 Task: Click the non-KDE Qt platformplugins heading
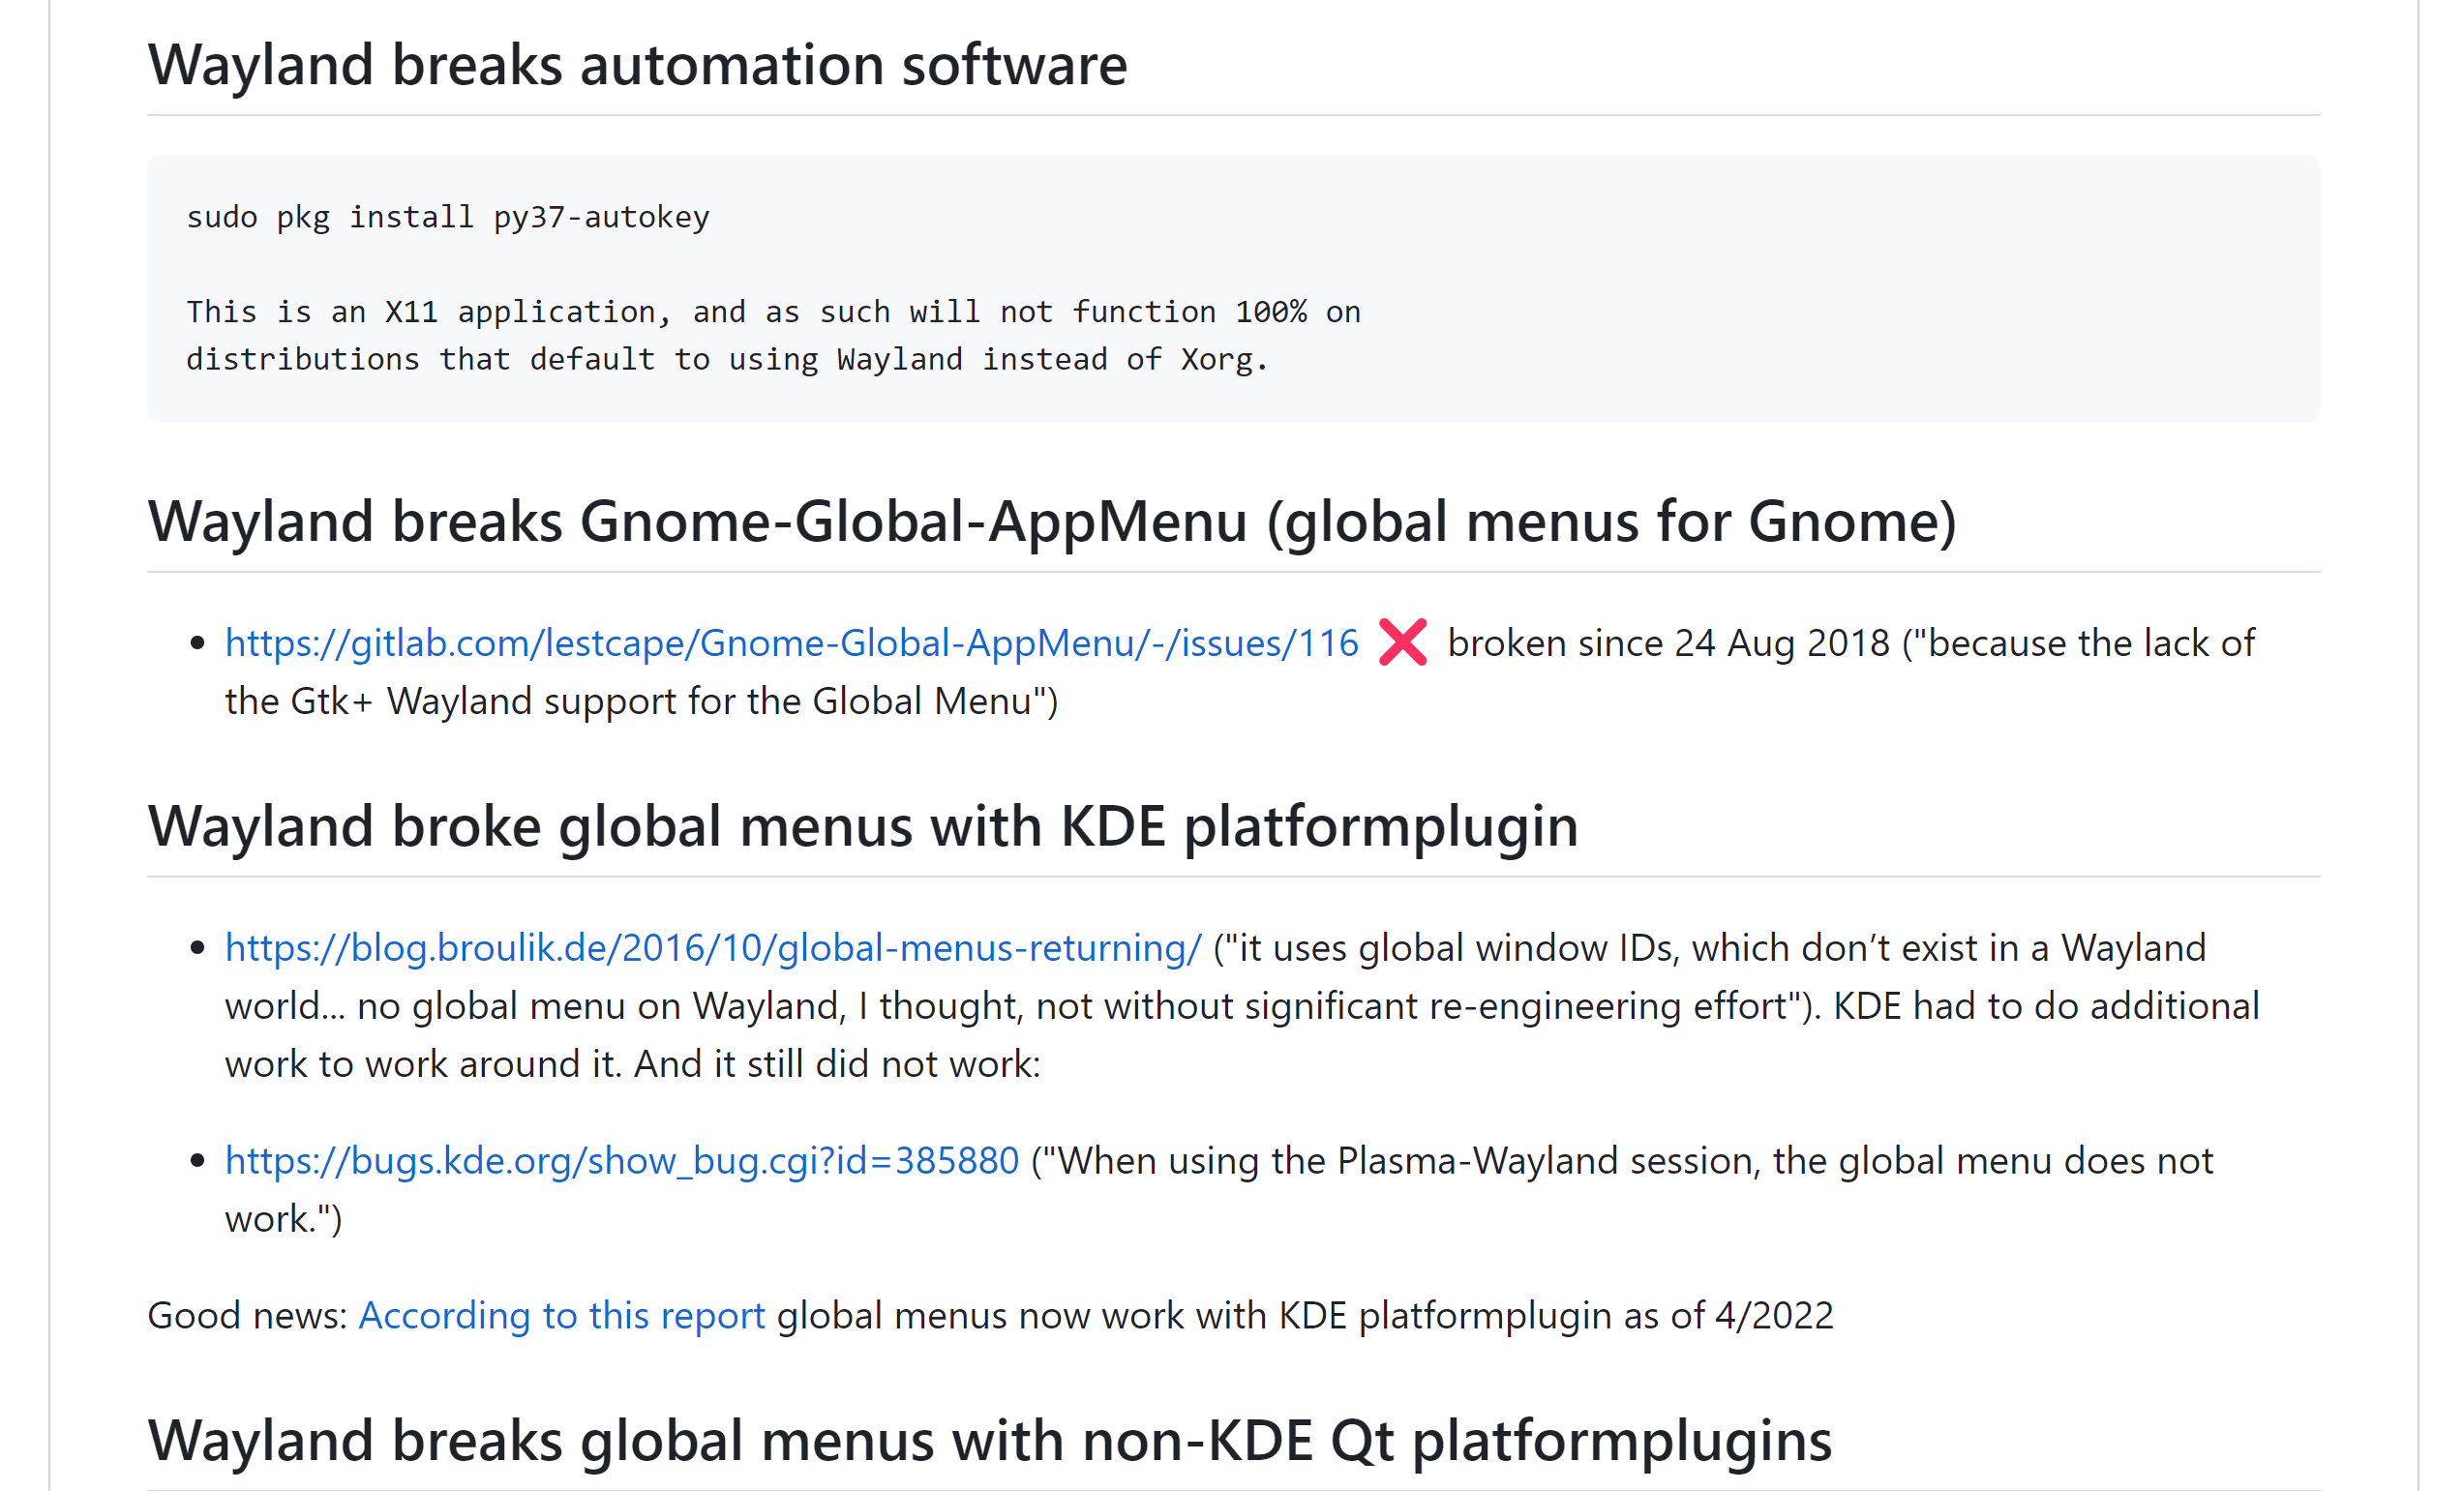989,1441
